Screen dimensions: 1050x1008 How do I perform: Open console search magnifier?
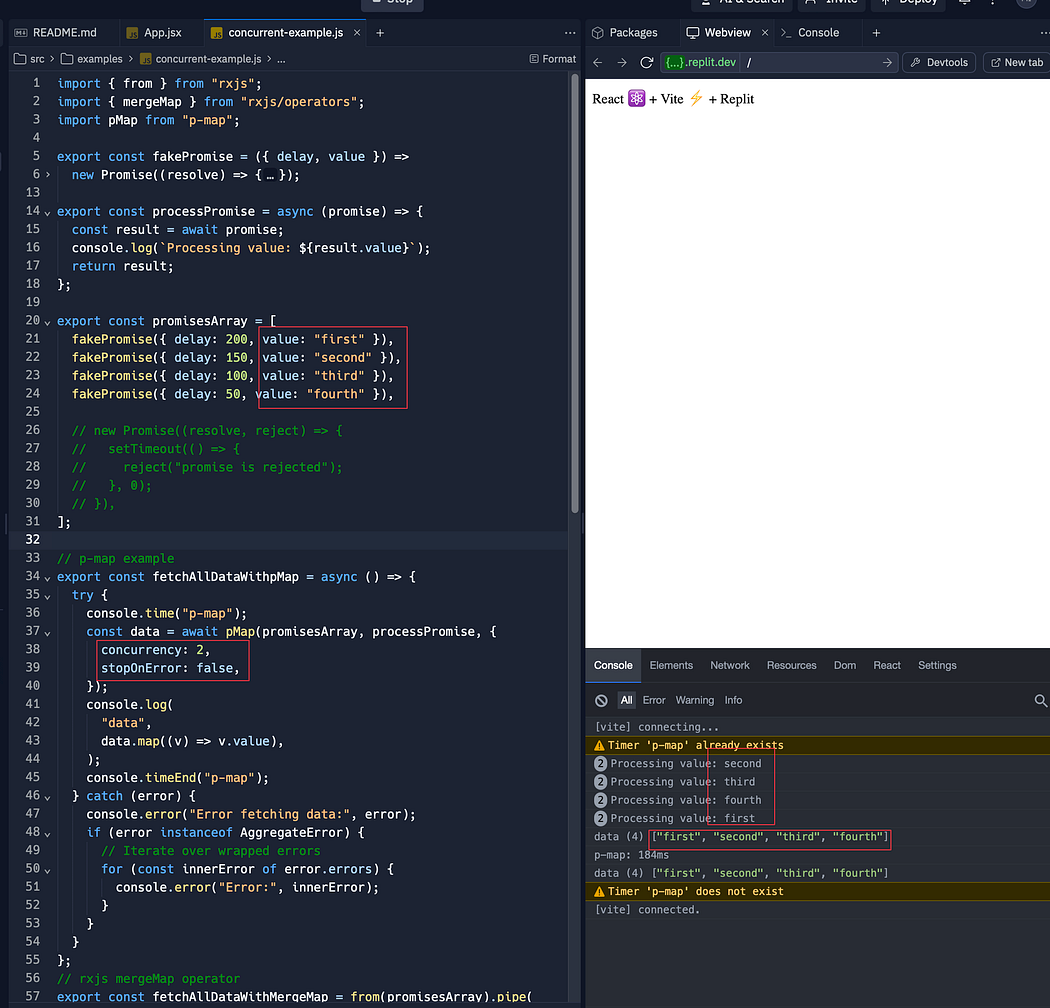[1040, 701]
